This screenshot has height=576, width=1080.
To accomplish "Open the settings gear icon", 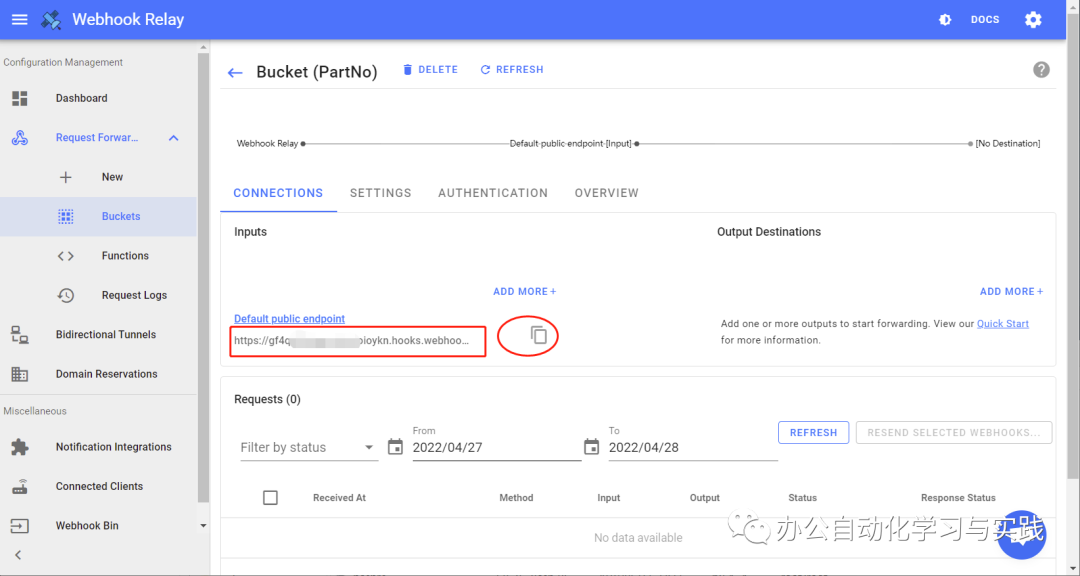I will coord(1033,19).
